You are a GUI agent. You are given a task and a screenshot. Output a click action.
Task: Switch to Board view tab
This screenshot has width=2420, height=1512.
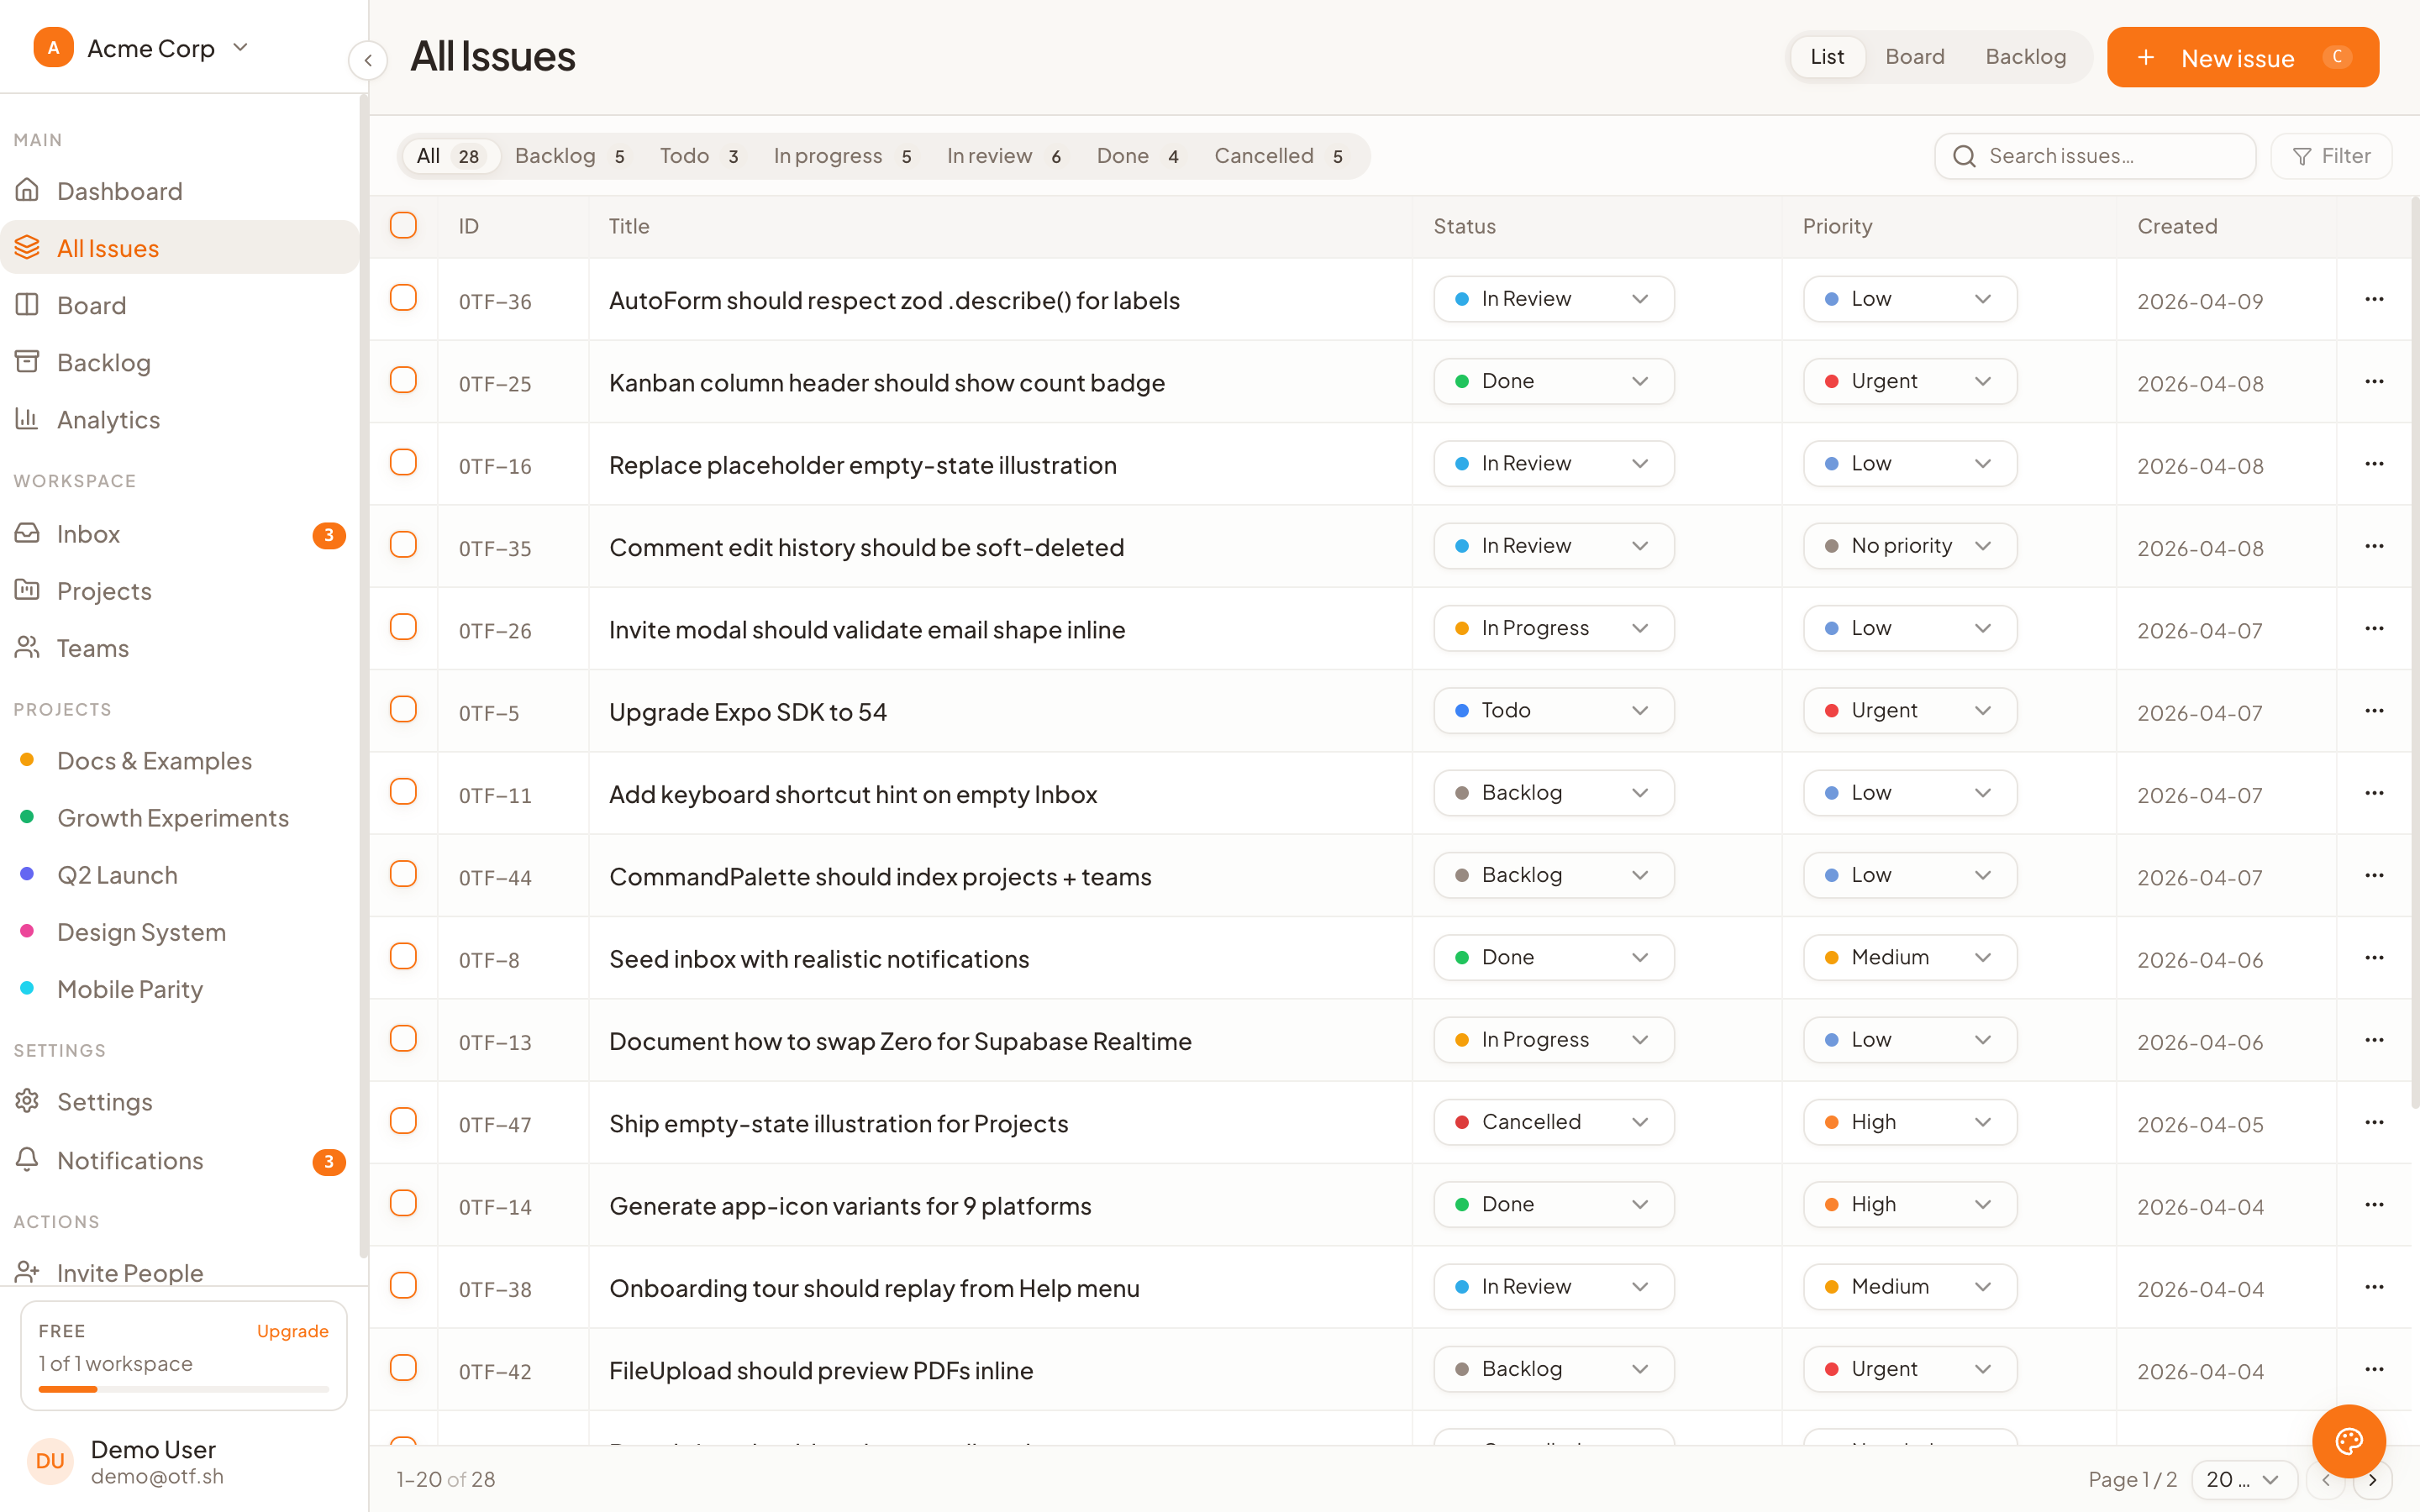coord(1914,57)
